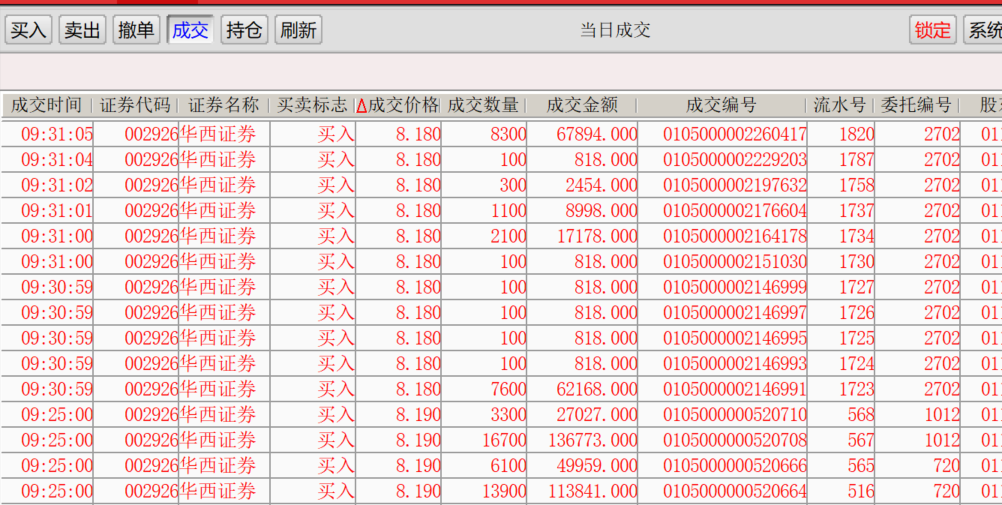Viewport: 1002px width, 505px height.
Task: Click trade number 0105000002260417
Action: (x=735, y=134)
